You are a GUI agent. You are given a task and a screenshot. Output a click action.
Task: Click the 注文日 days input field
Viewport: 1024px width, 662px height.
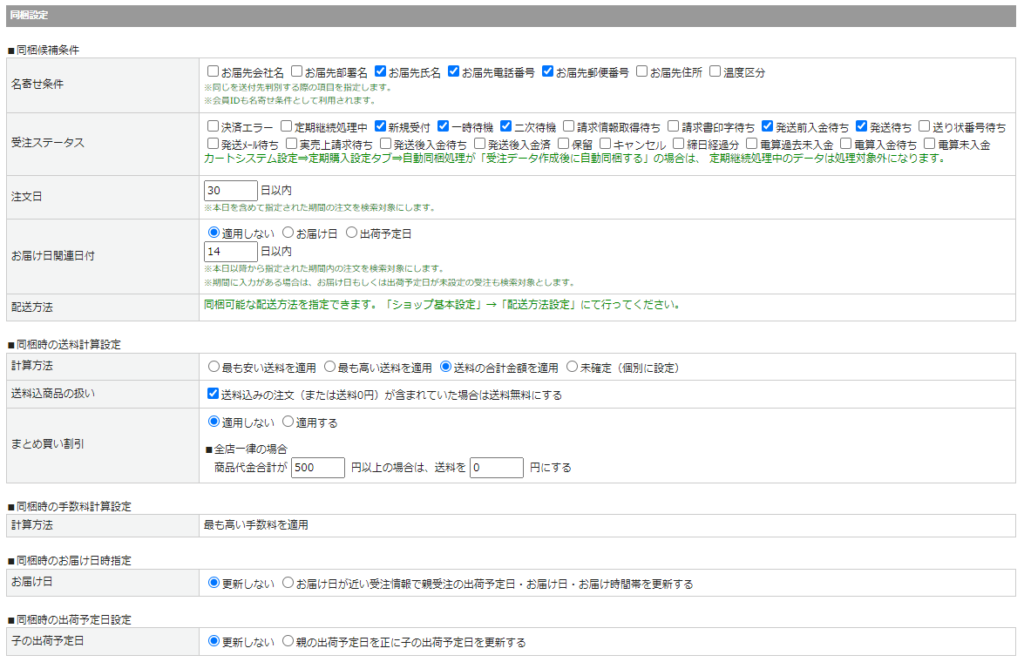[x=230, y=191]
